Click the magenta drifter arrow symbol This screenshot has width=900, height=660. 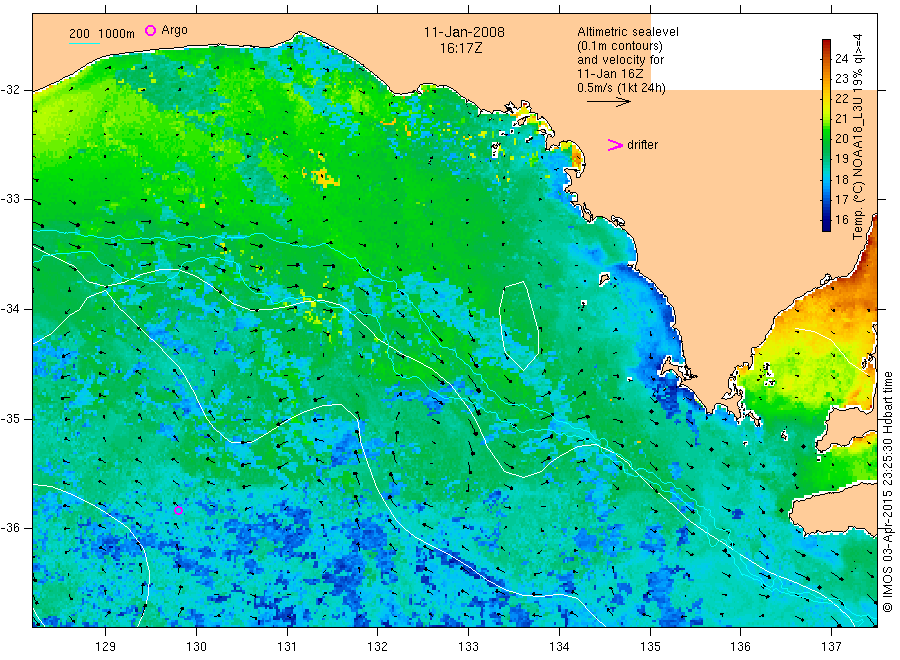[615, 145]
